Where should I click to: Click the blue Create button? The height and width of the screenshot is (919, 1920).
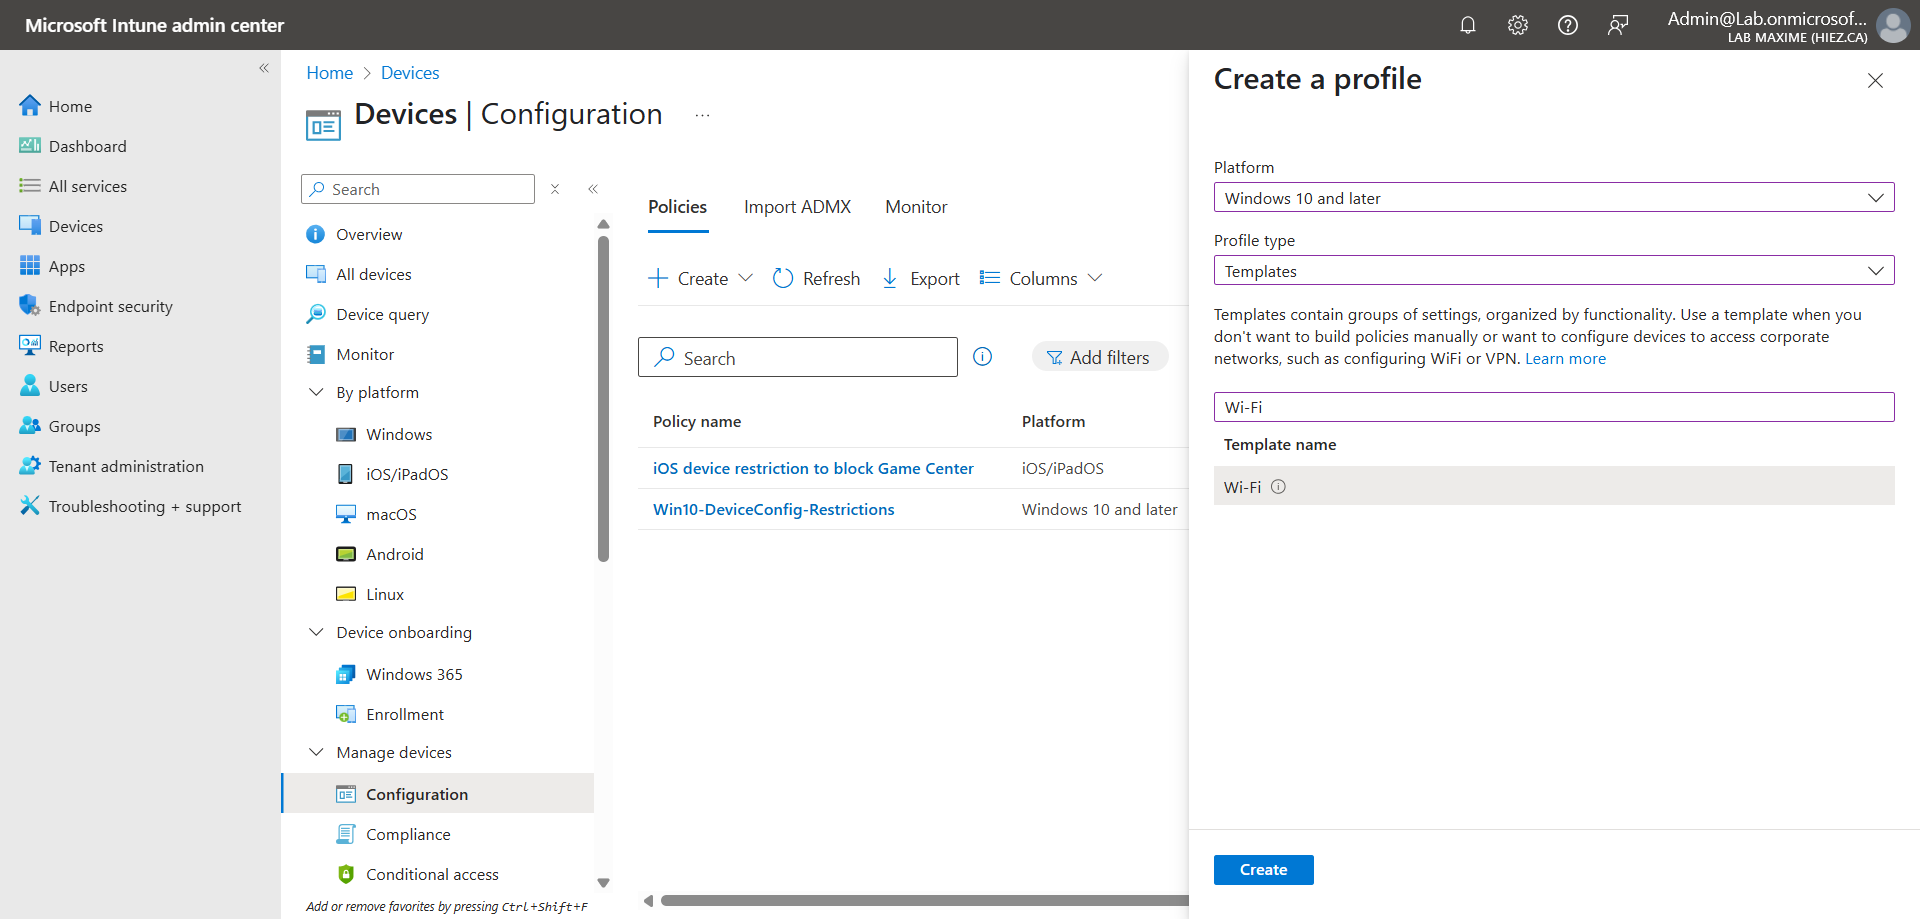pyautogui.click(x=1263, y=870)
